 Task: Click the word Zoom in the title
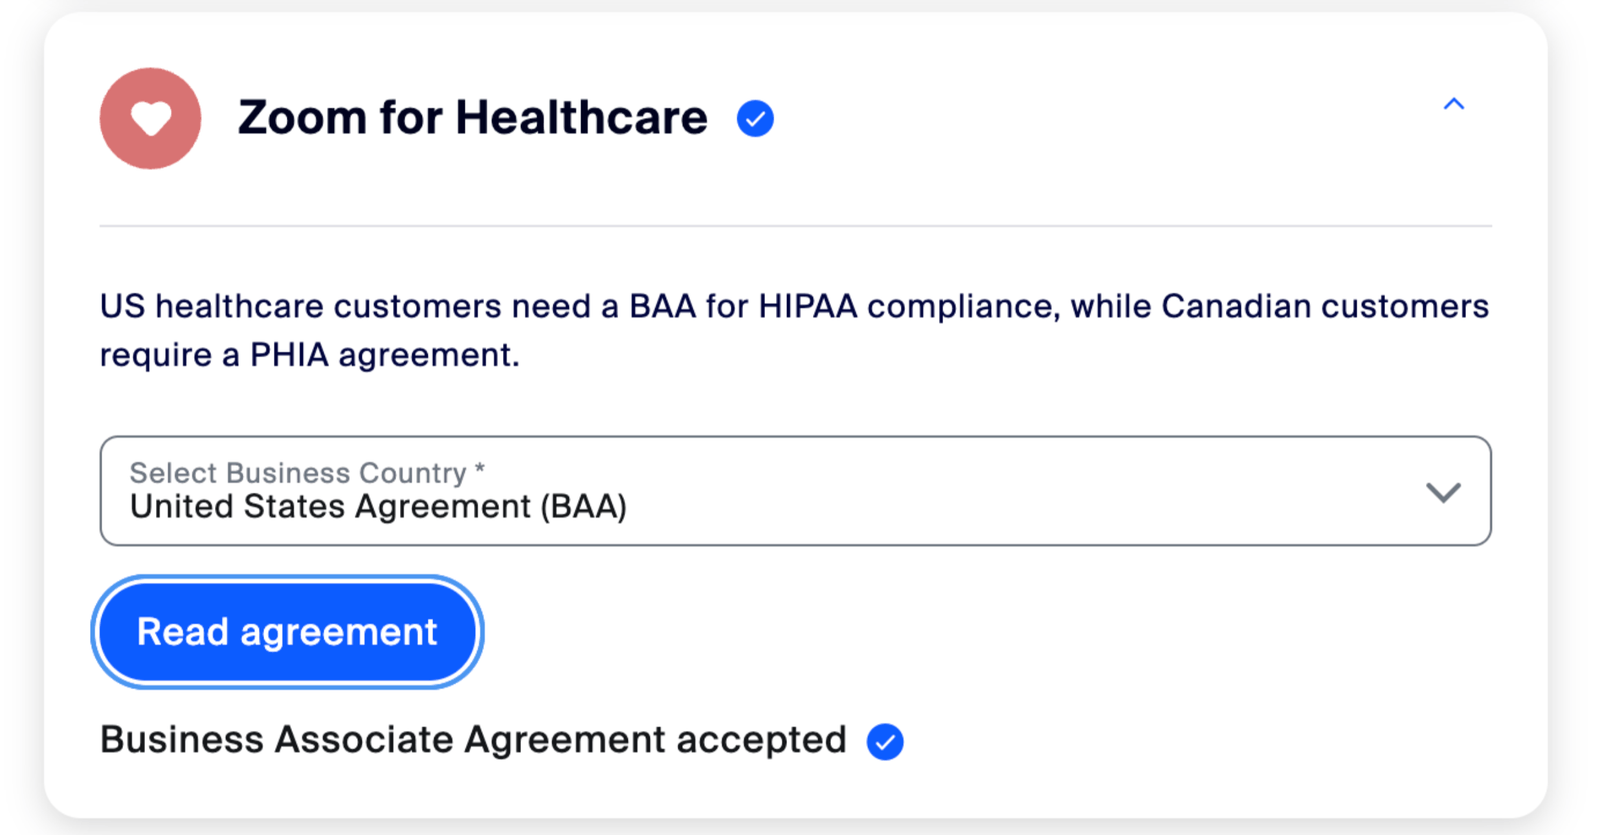[303, 118]
